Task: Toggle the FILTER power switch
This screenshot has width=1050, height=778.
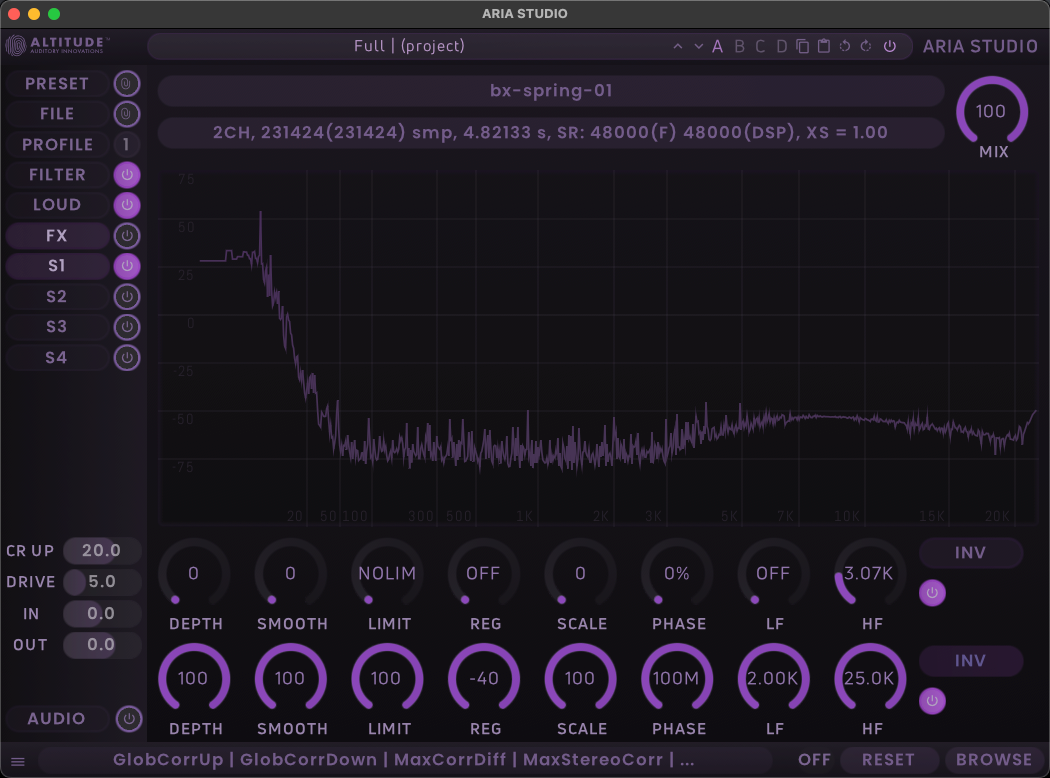Action: click(x=127, y=175)
